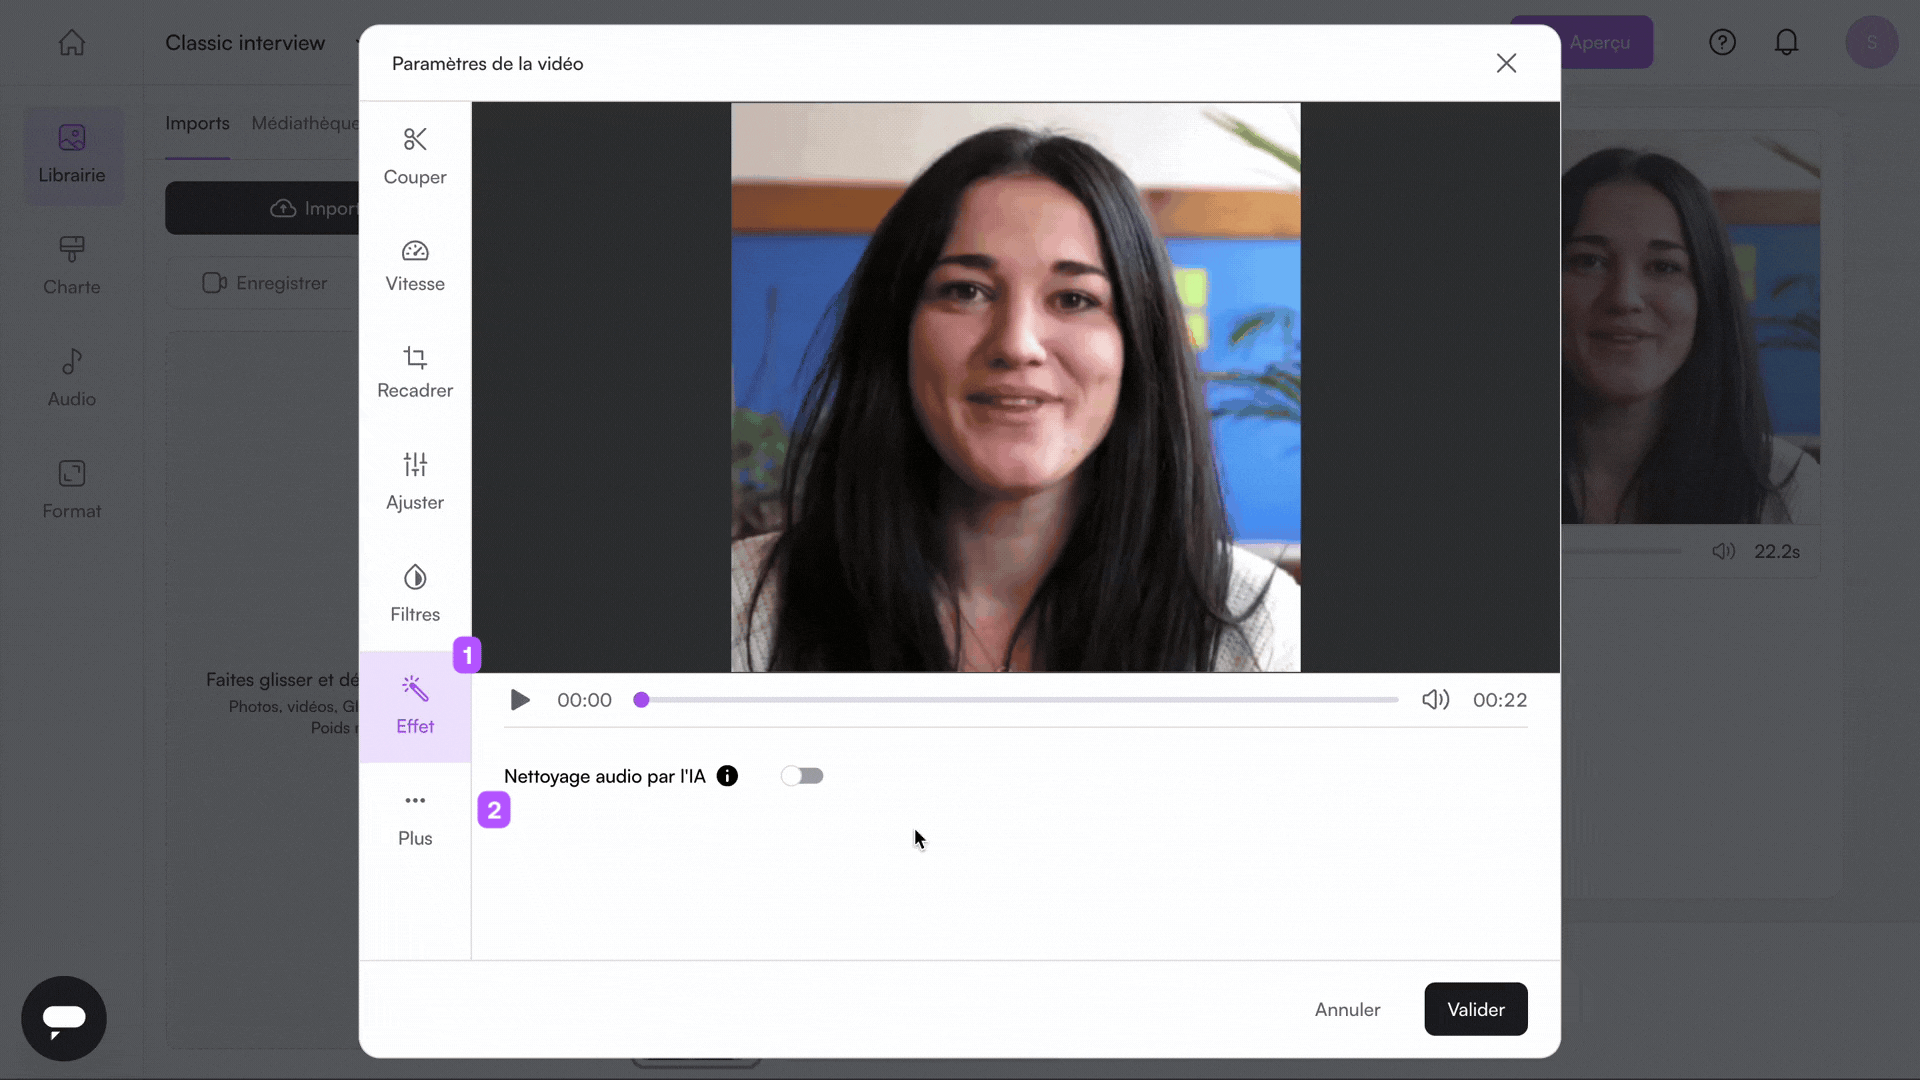Click Annuler to cancel changes
Viewport: 1920px width, 1080px height.
[1347, 1009]
